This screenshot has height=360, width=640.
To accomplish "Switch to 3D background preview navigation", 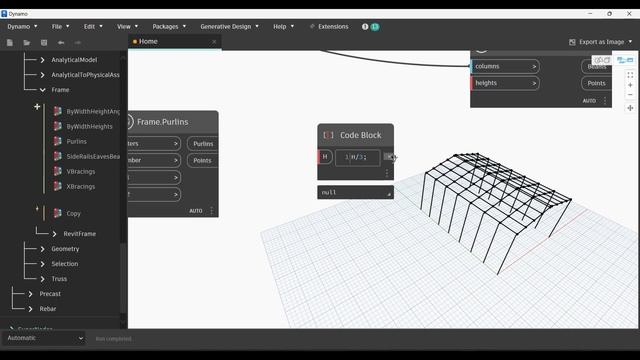I will (602, 60).
